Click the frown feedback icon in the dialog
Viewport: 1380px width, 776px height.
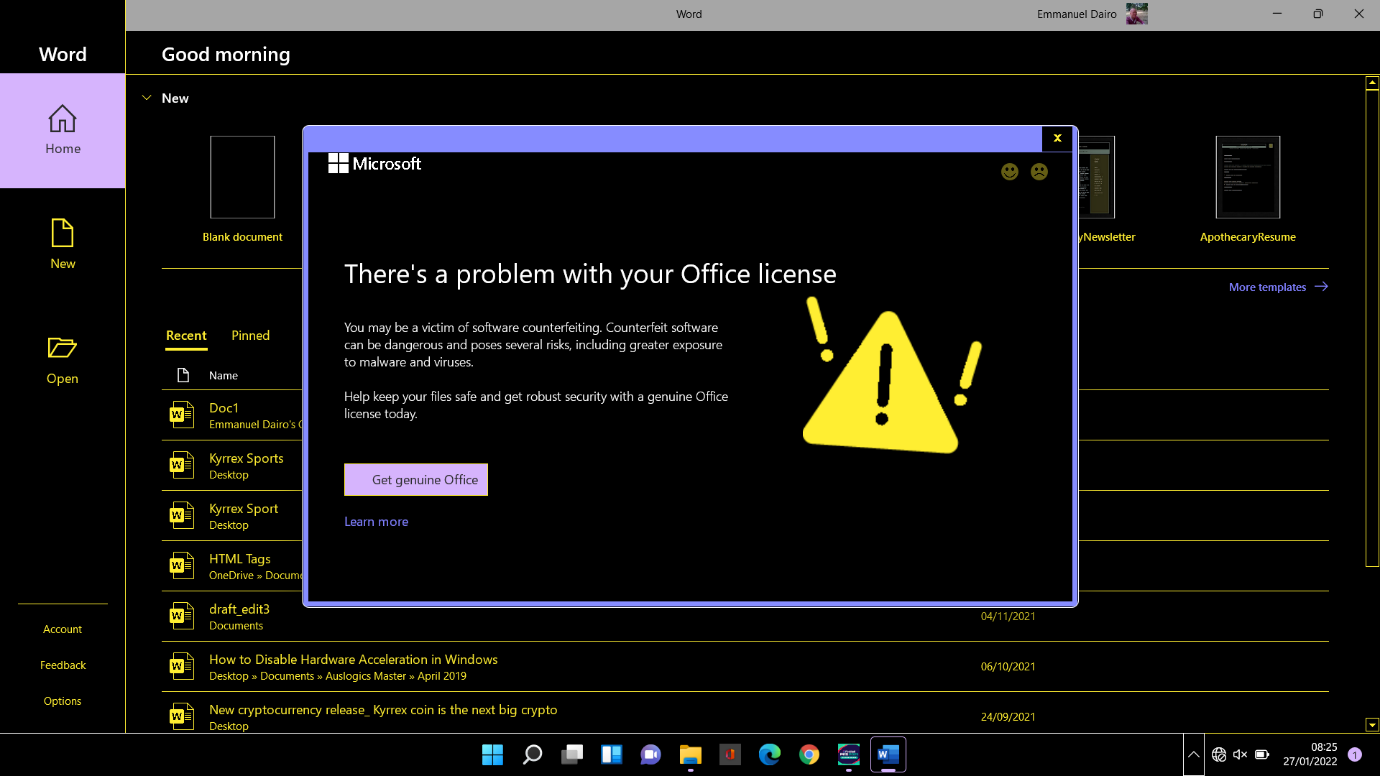pos(1039,171)
